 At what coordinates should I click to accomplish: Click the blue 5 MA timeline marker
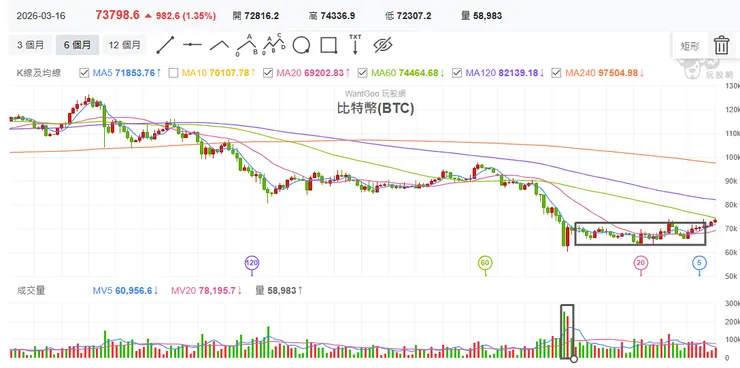(699, 263)
